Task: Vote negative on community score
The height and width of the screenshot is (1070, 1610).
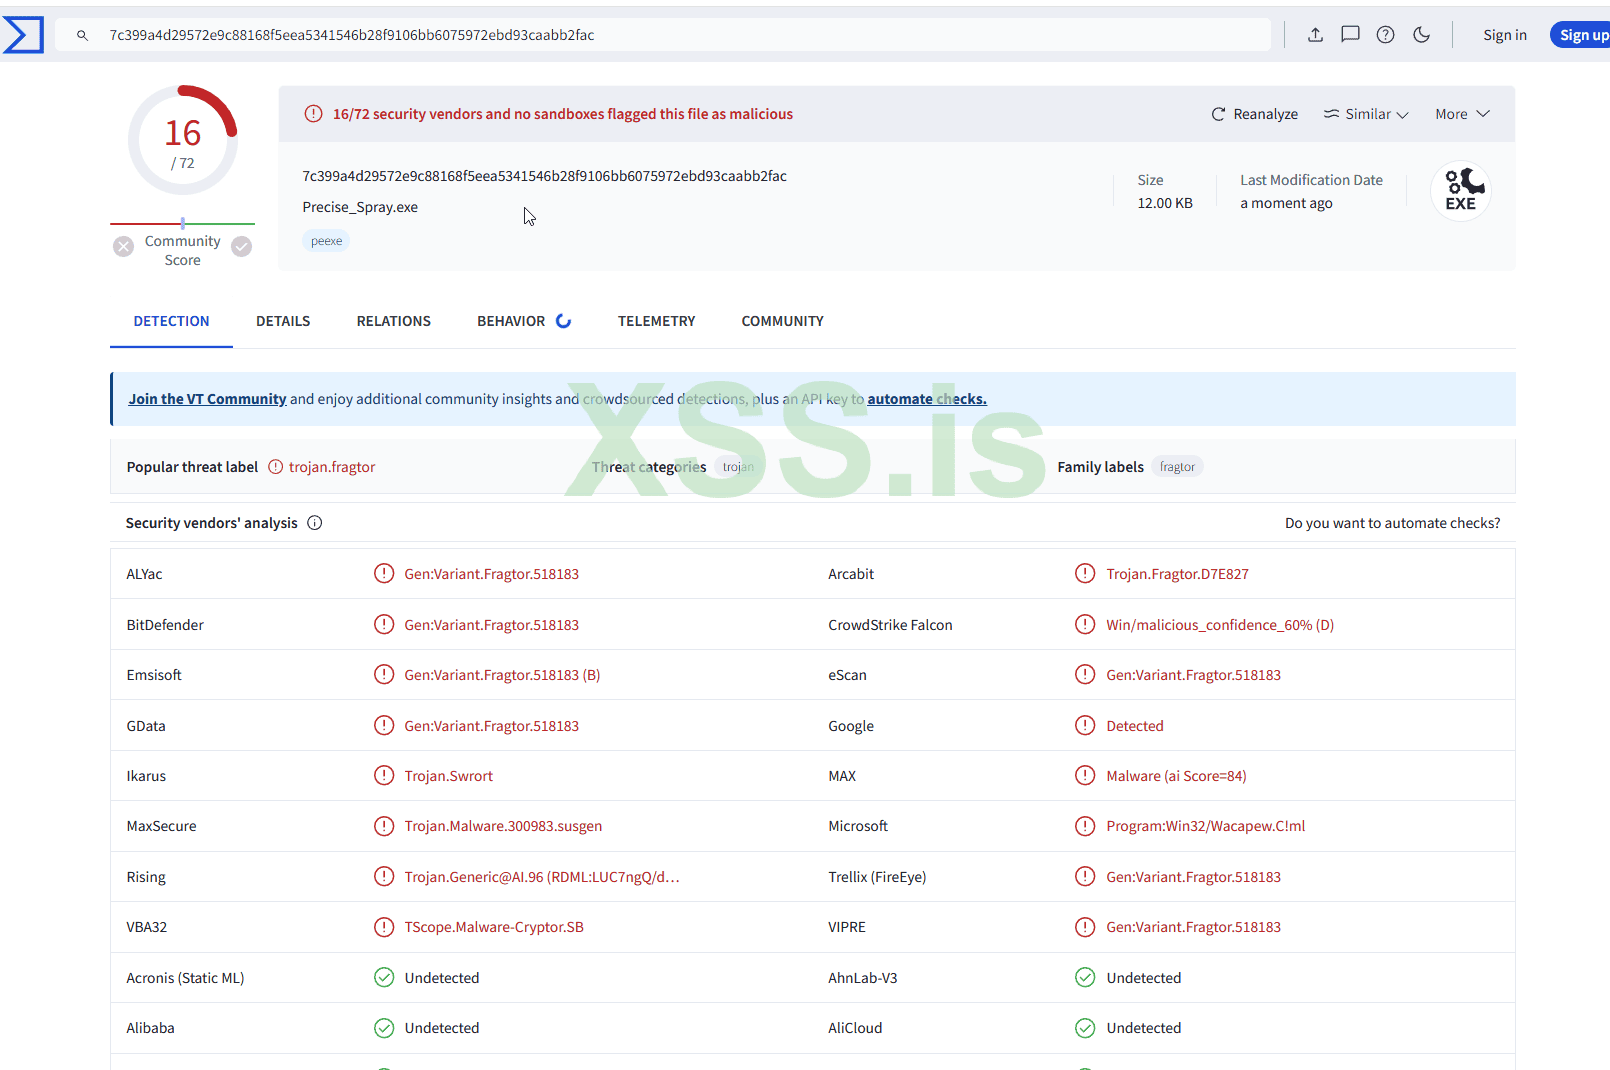Action: [x=123, y=246]
